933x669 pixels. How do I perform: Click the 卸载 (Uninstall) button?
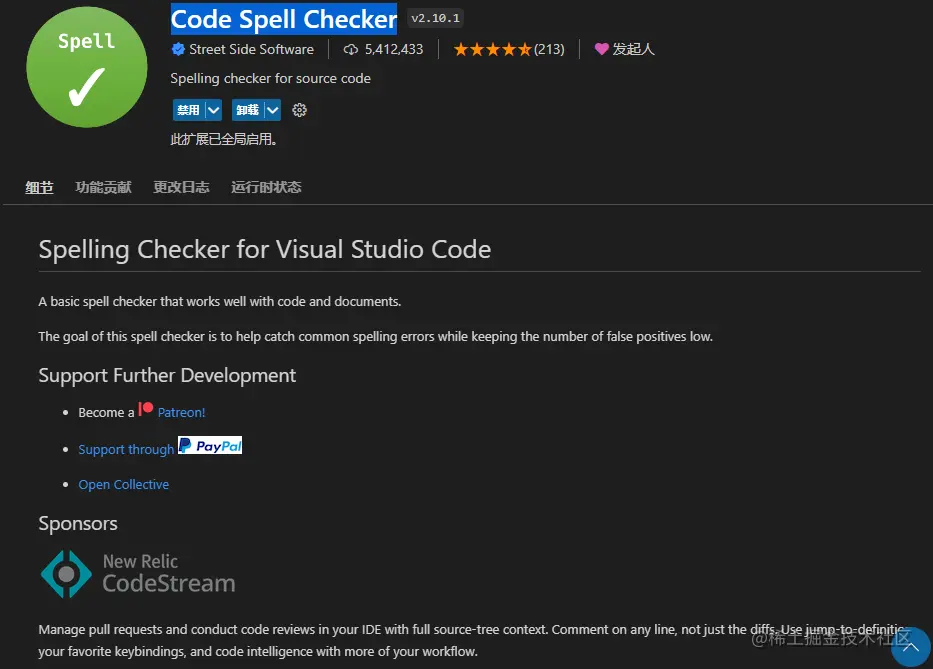(247, 110)
